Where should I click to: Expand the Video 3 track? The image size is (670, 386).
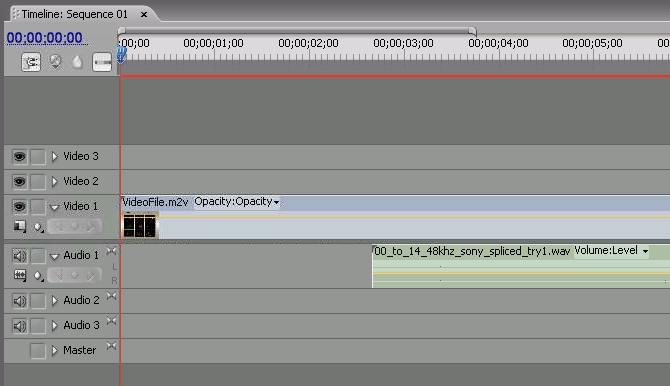pyautogui.click(x=54, y=156)
